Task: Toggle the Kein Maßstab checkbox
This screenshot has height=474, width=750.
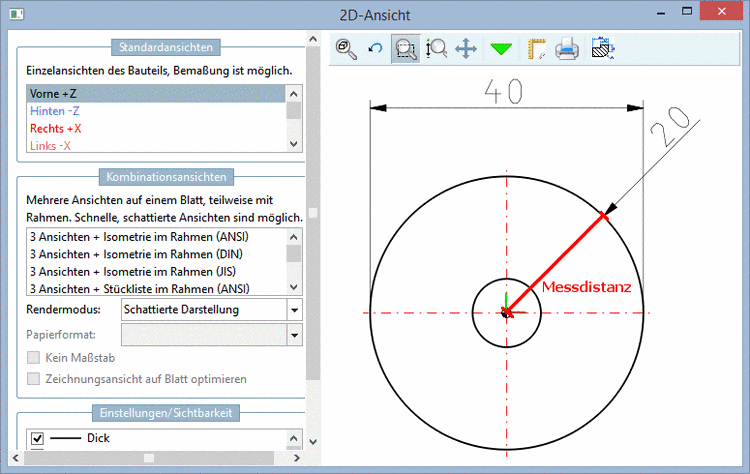Action: pos(33,358)
